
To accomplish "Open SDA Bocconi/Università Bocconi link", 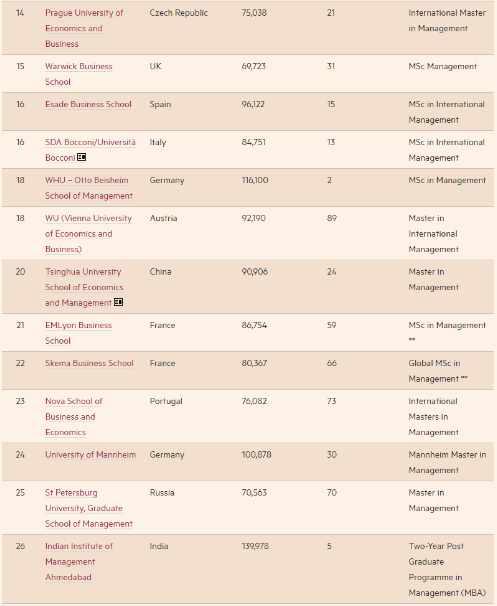I will tap(90, 150).
